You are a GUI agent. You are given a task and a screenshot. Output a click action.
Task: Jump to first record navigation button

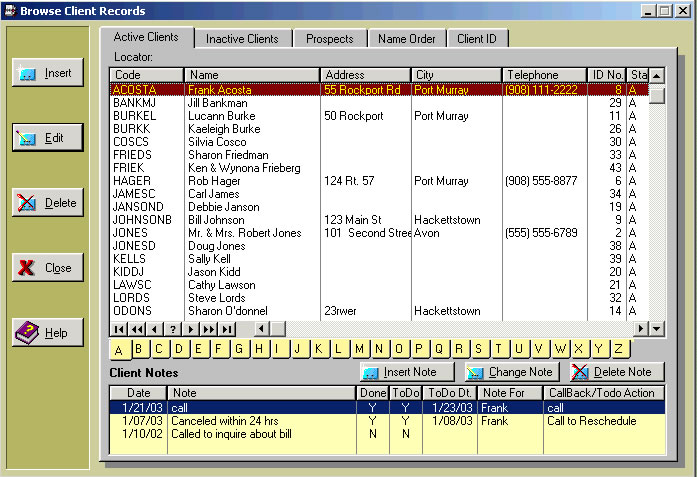click(120, 329)
